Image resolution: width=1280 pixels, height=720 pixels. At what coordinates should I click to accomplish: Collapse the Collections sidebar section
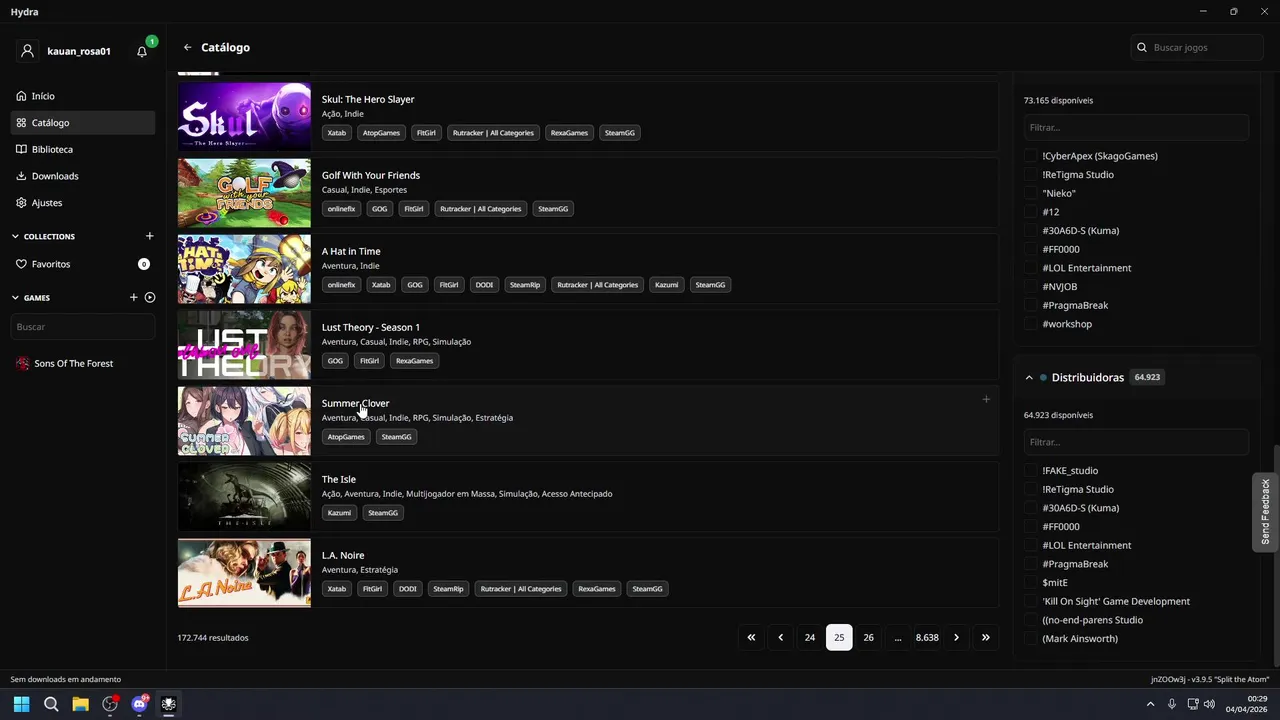pos(15,236)
